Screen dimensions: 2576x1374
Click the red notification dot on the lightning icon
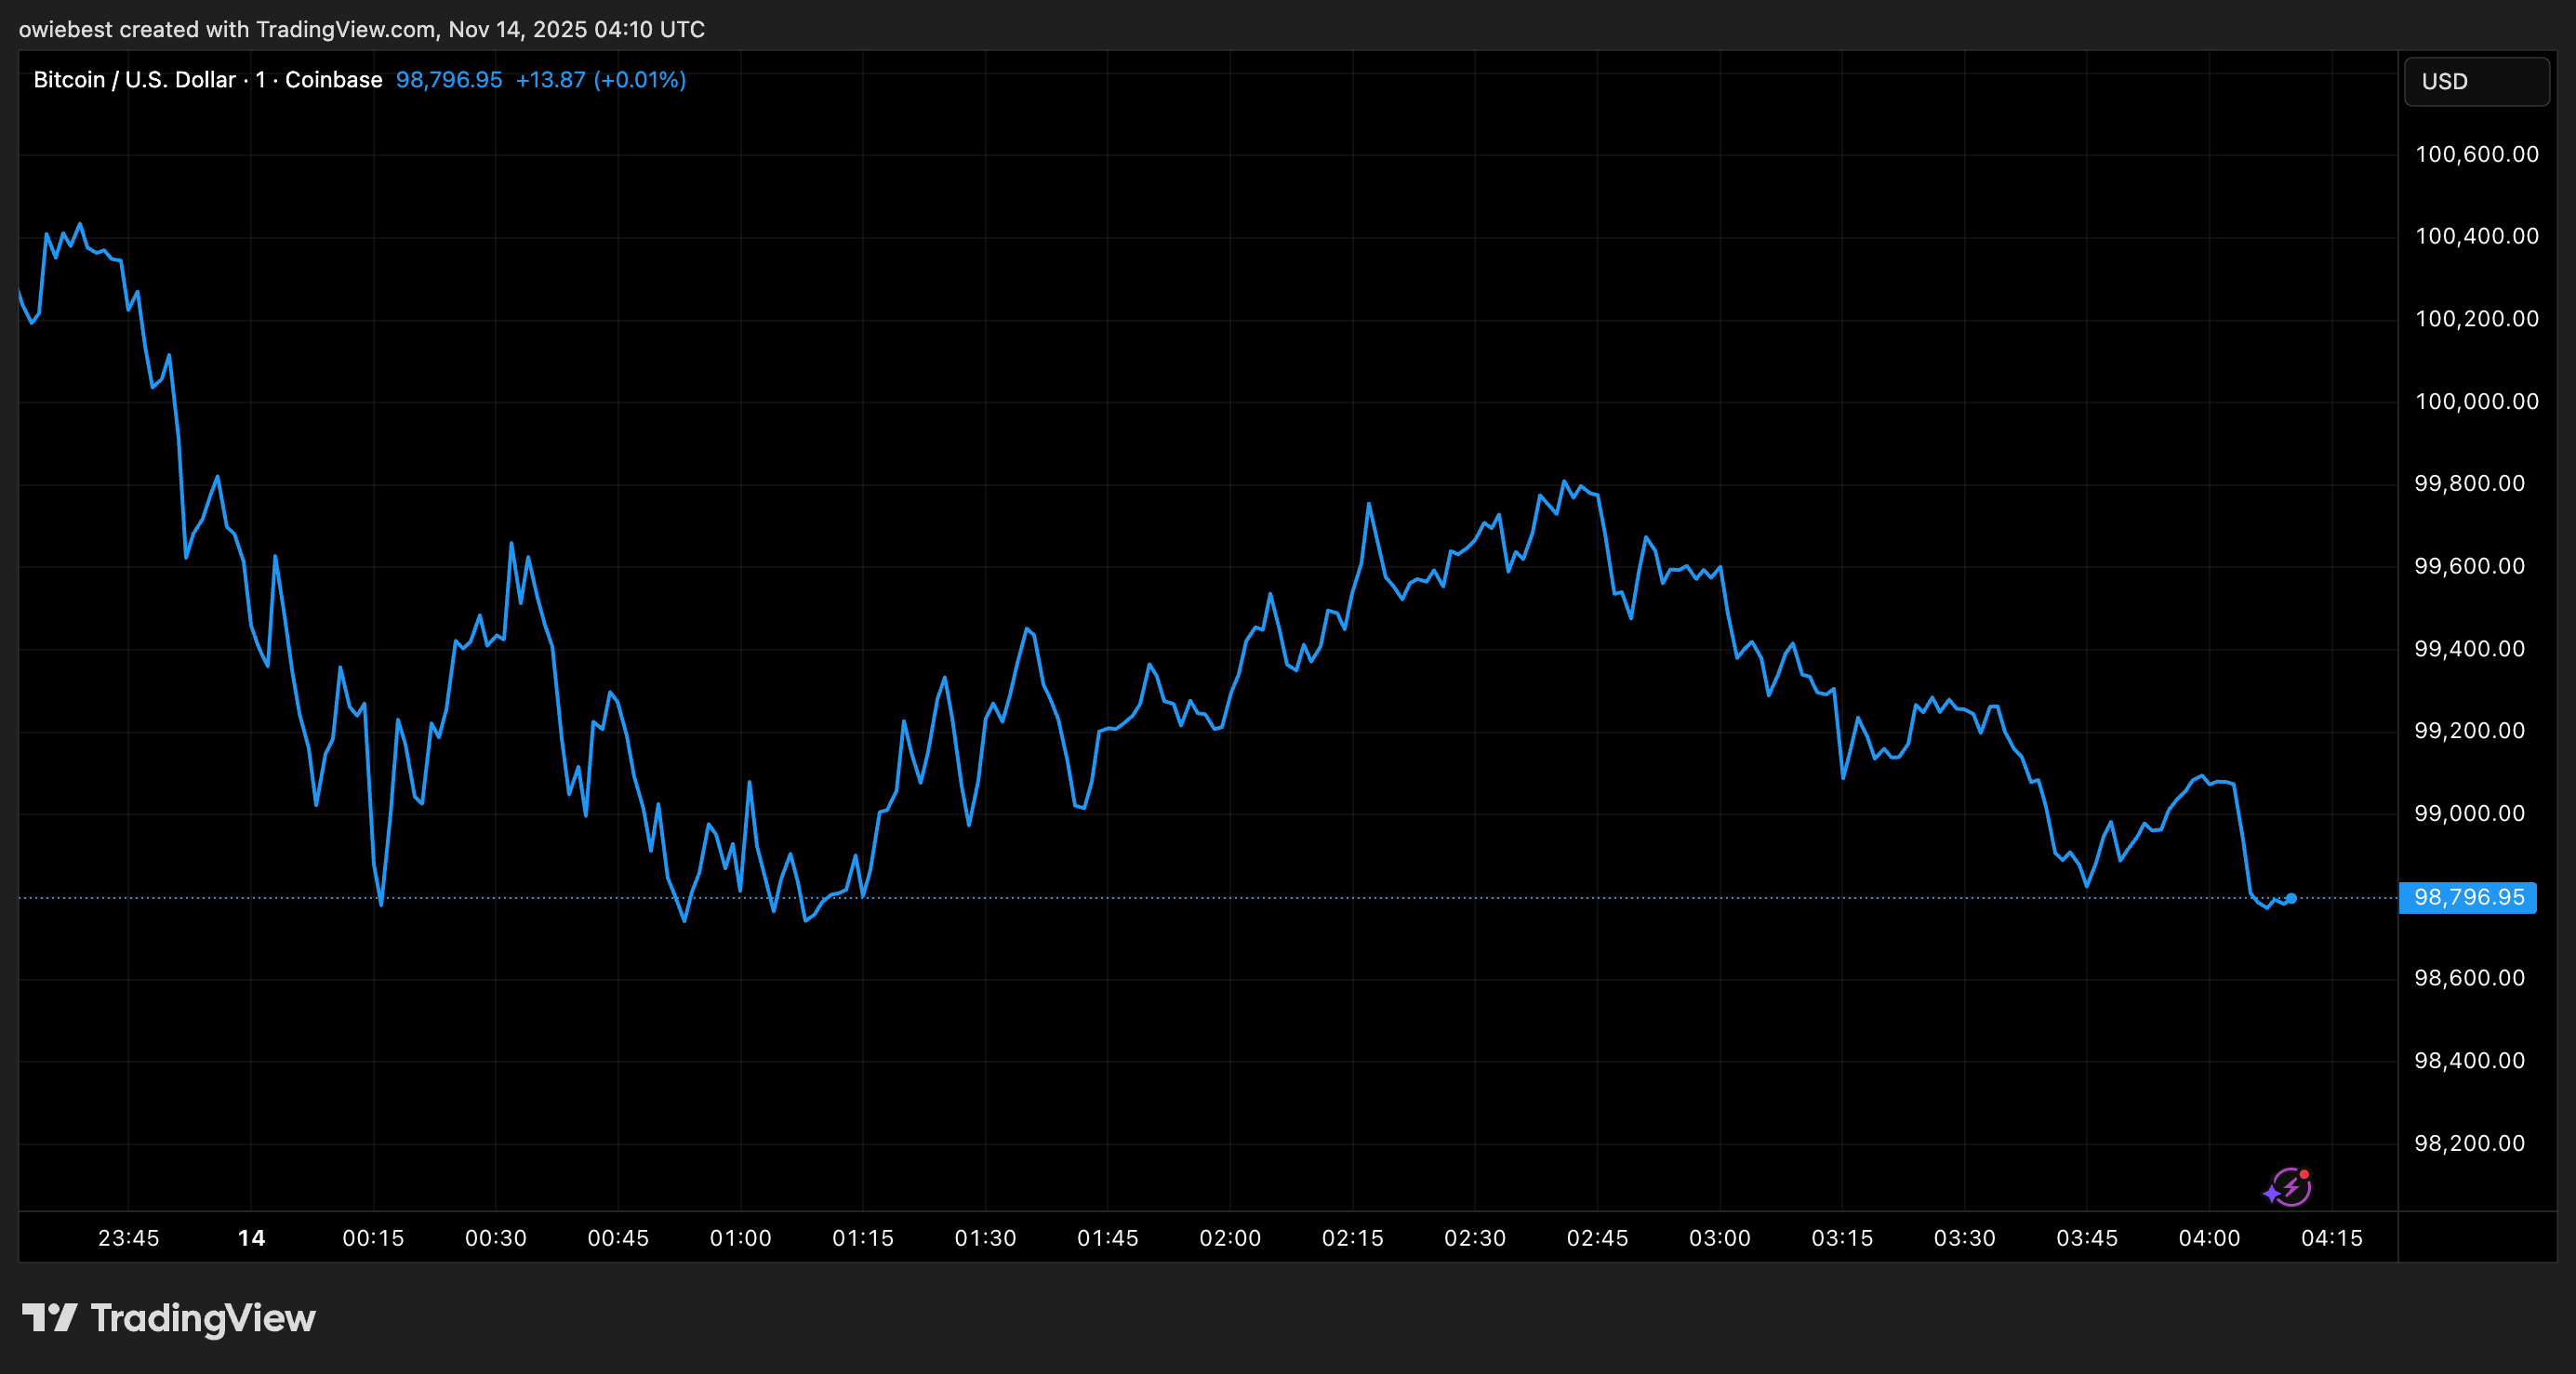tap(2304, 1174)
